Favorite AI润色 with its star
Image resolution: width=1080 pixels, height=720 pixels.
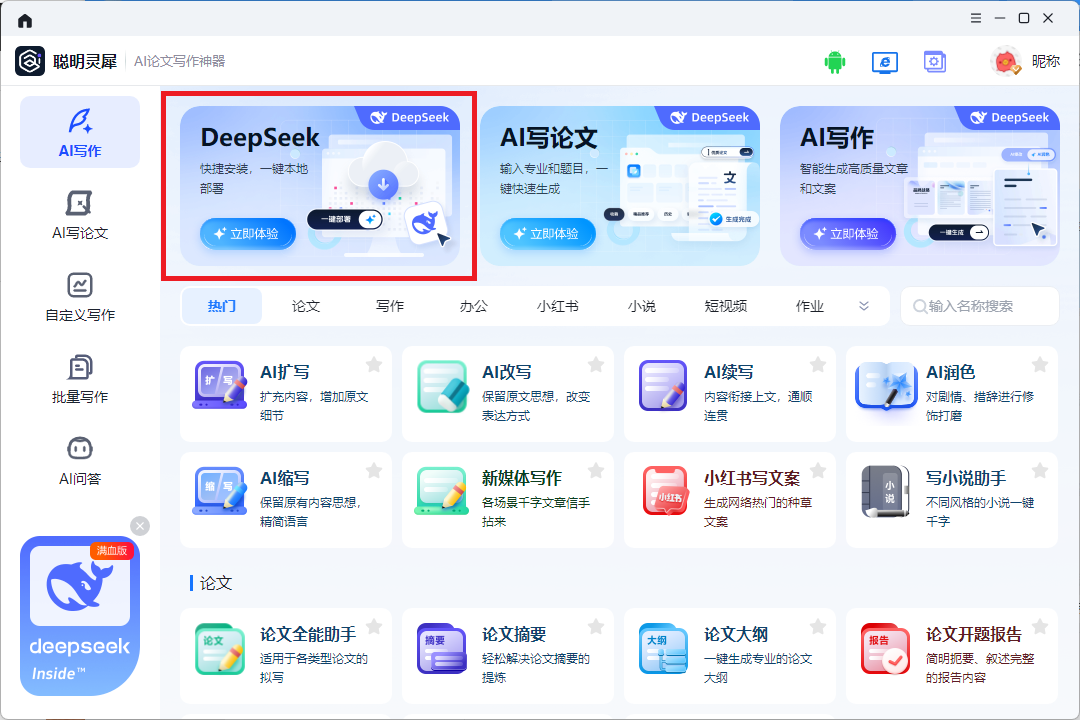[1040, 364]
